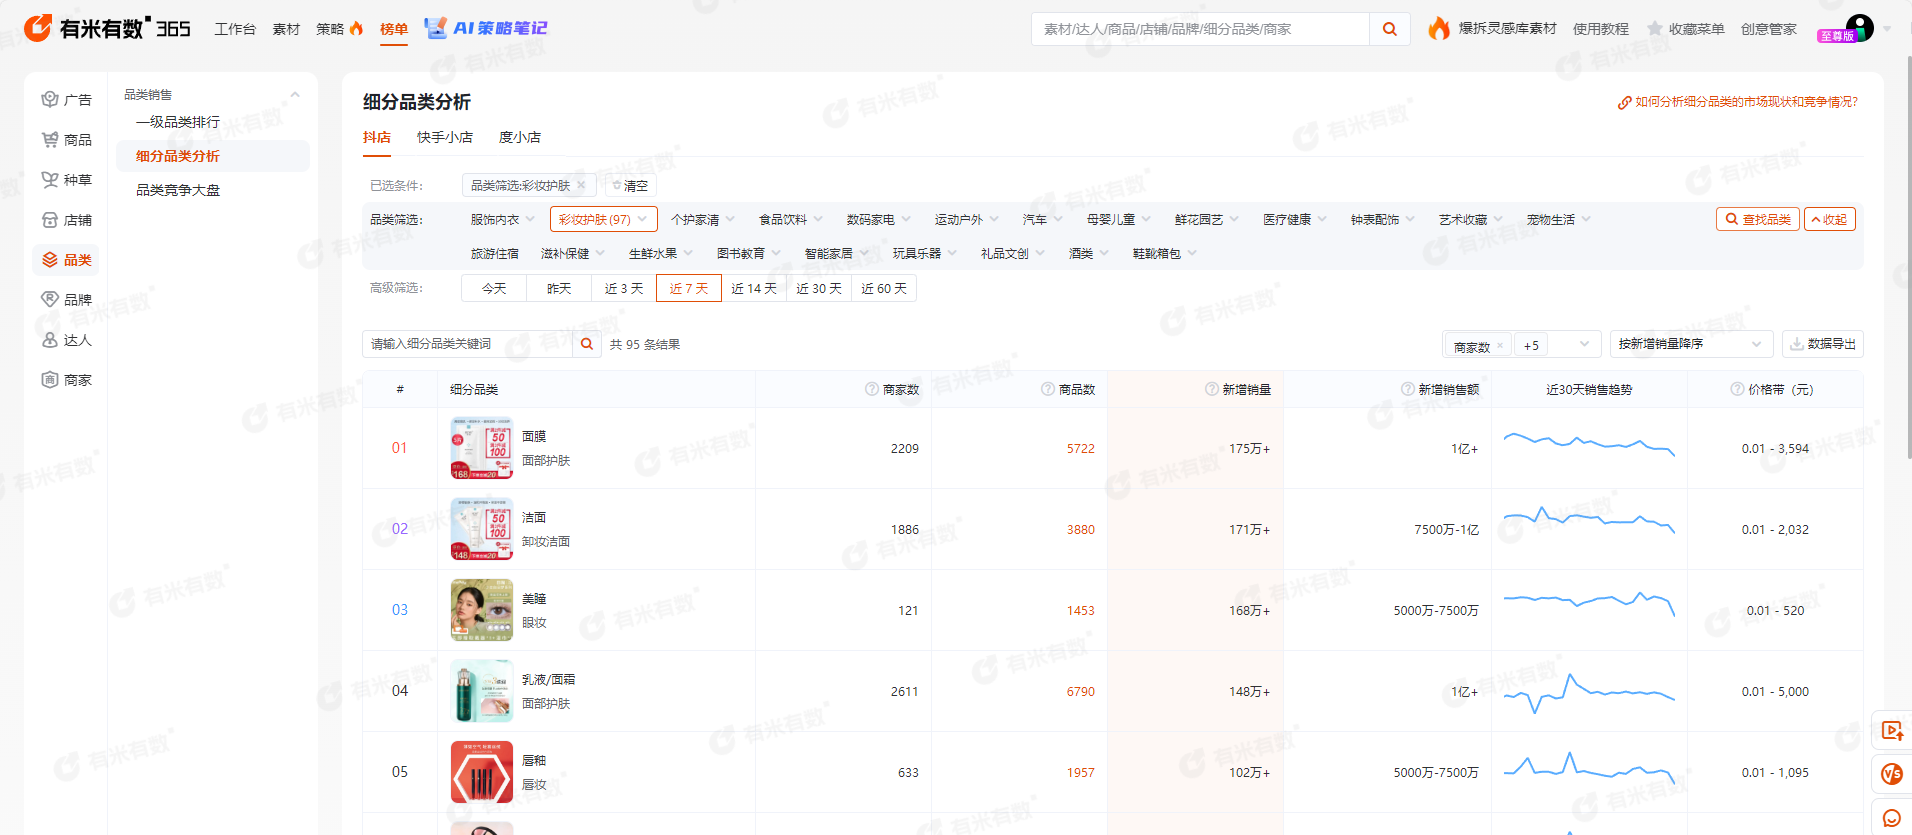Collapse the 品类销售 sidebar group

tap(295, 95)
